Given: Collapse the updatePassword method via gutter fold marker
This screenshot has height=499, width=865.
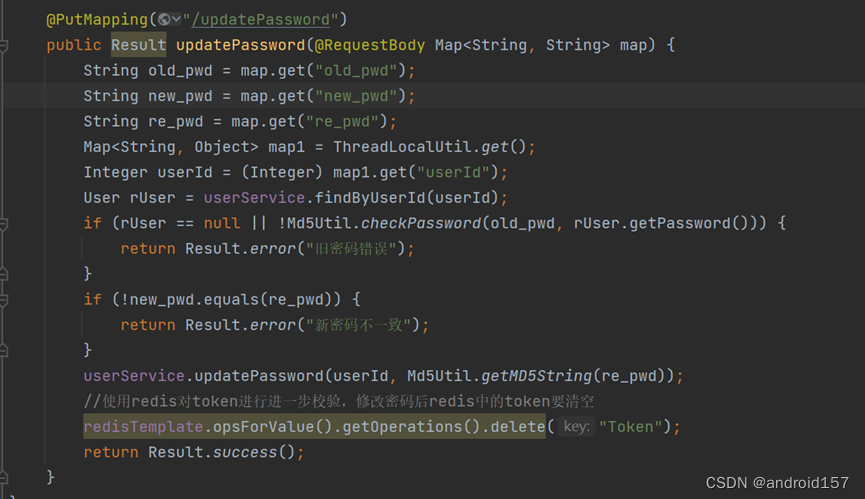Looking at the screenshot, I should tap(4, 46).
